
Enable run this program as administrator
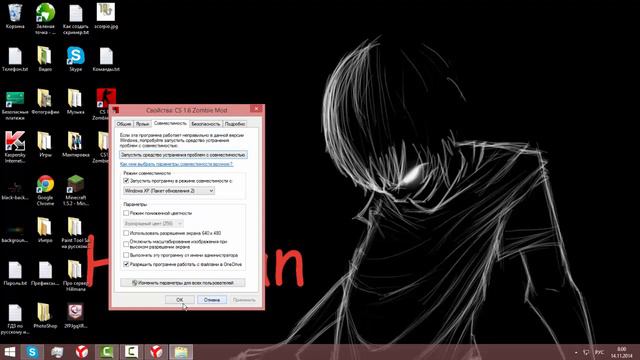(x=126, y=255)
